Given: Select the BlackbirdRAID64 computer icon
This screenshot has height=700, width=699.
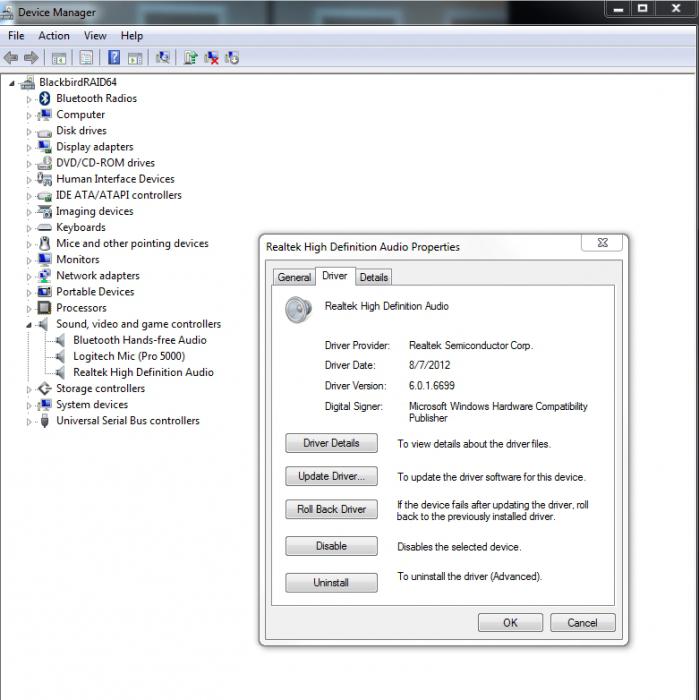Looking at the screenshot, I should pyautogui.click(x=27, y=82).
